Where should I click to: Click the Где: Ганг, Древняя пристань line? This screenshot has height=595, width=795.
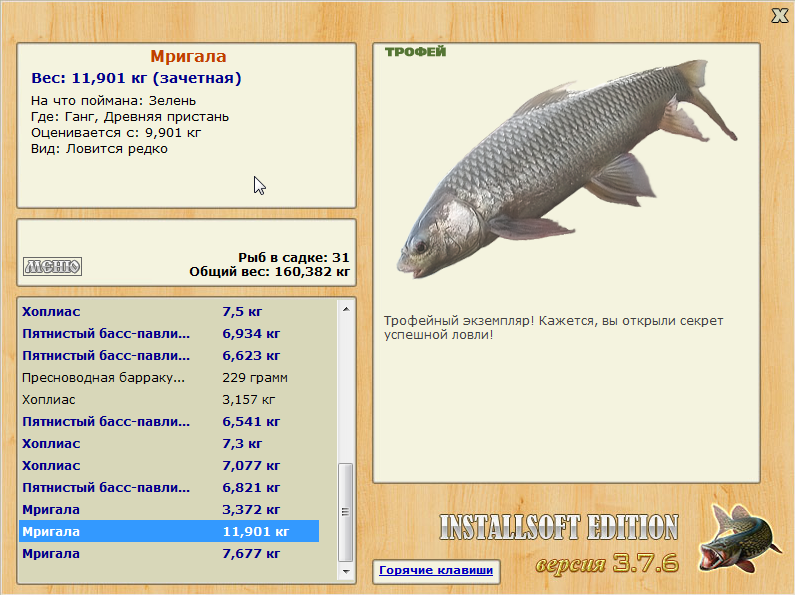130,117
